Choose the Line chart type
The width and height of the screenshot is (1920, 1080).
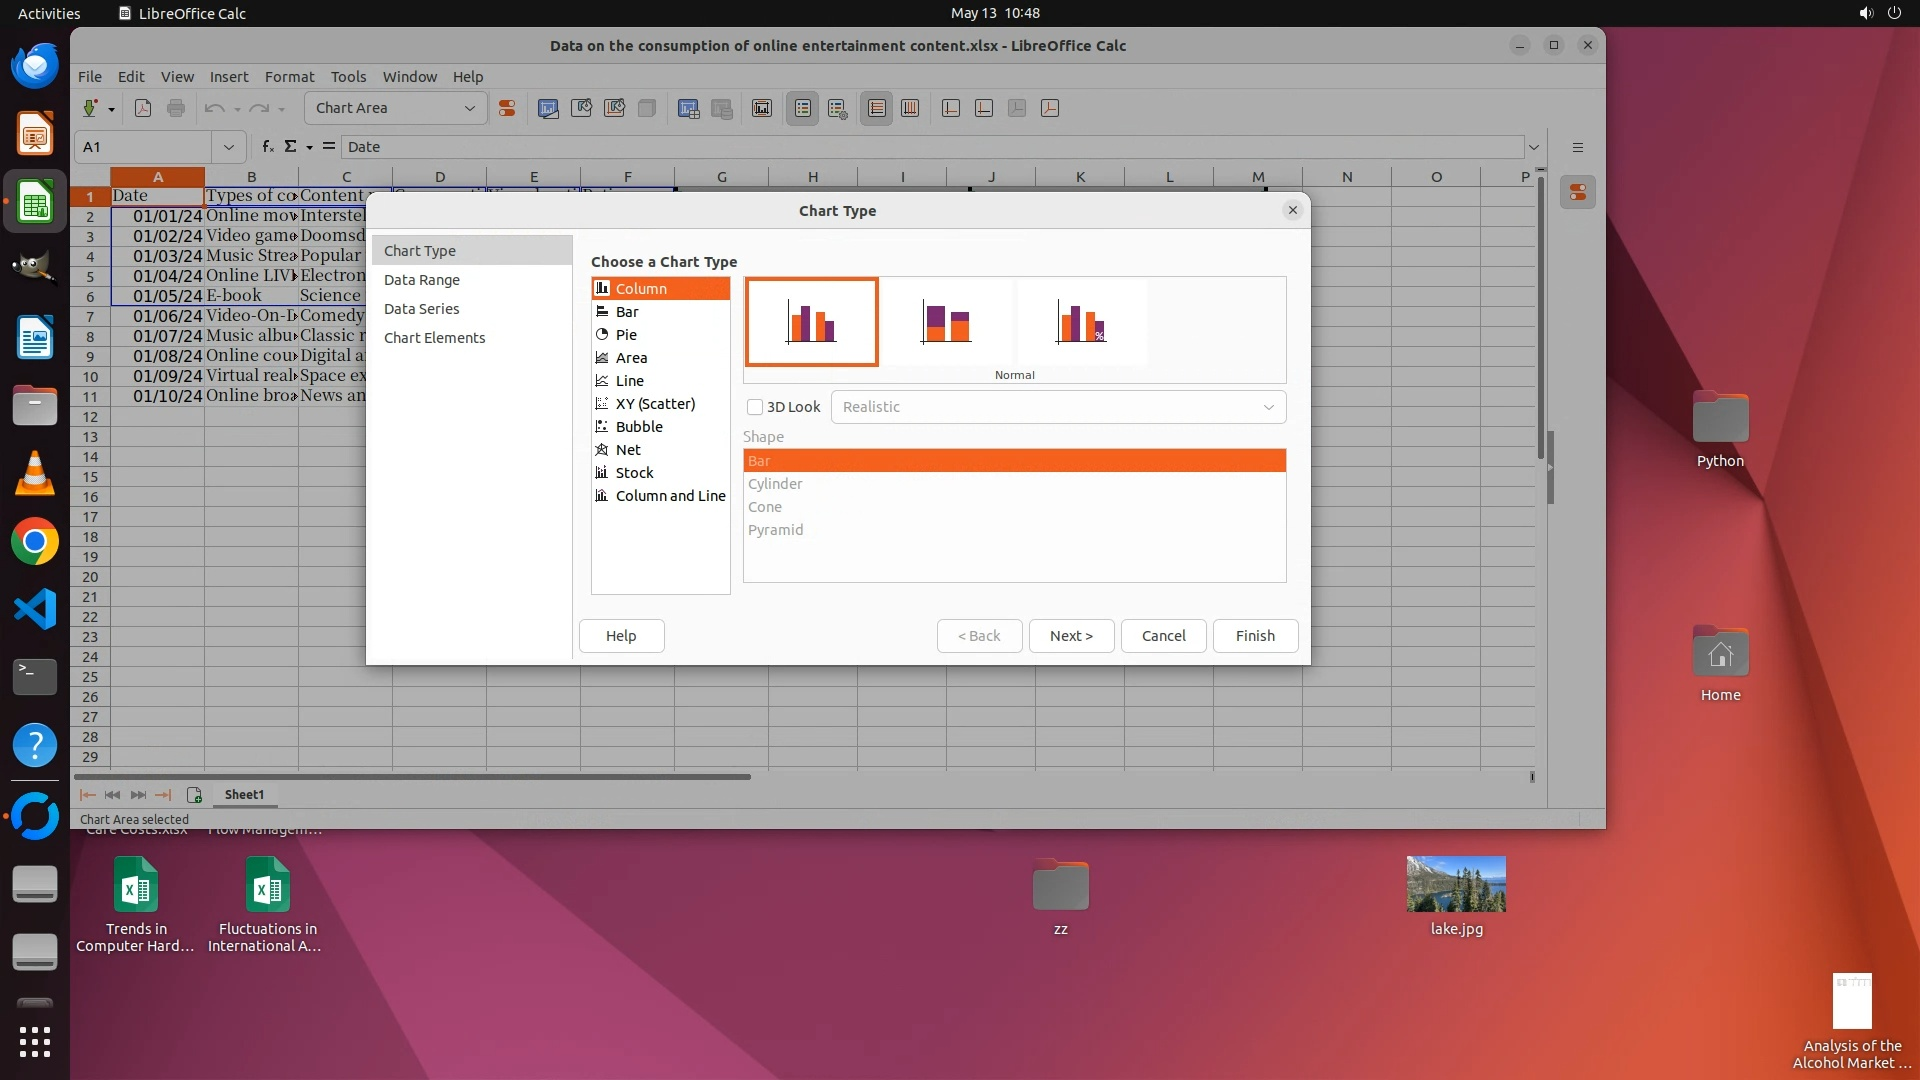(x=629, y=381)
